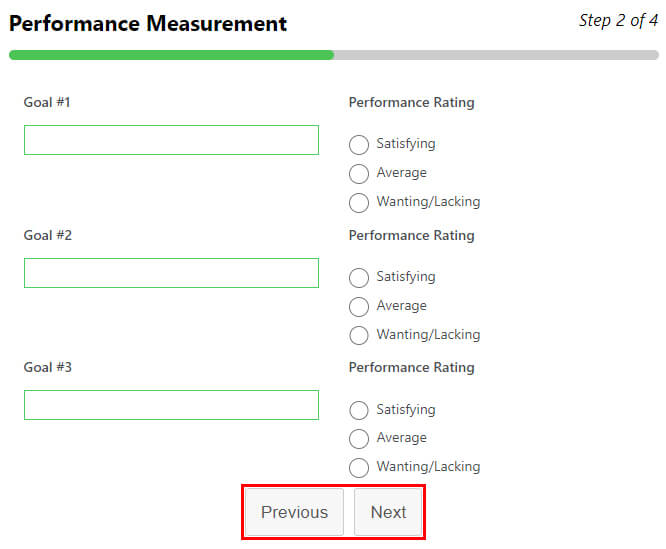Choose Average rating for Goal #3
Image resolution: width=666 pixels, height=549 pixels.
point(359,439)
